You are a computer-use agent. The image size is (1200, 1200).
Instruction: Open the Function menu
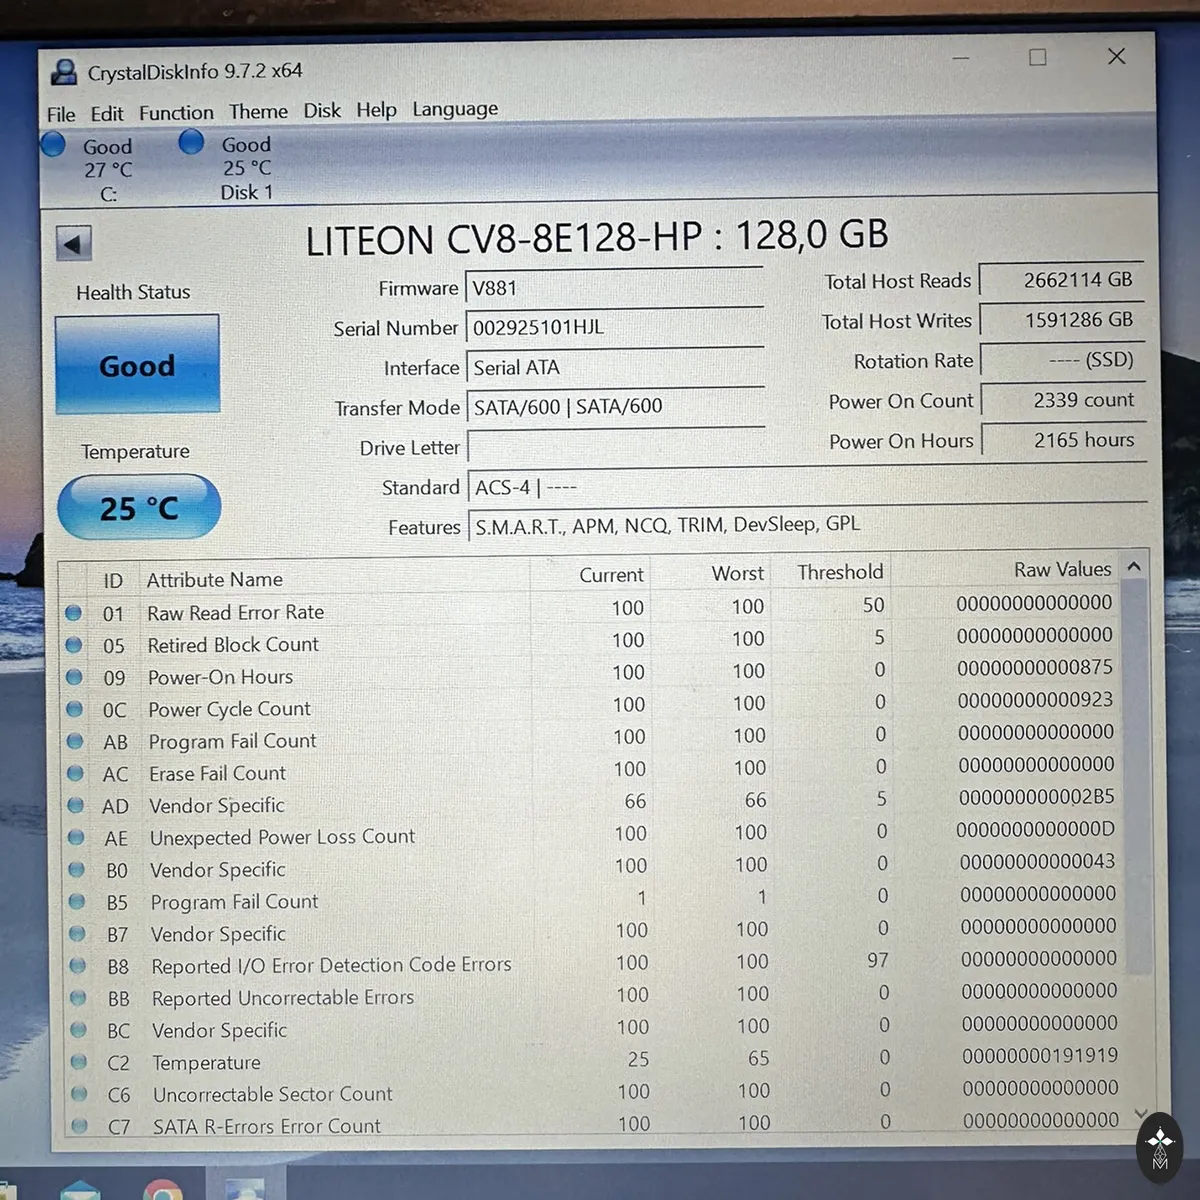click(176, 112)
